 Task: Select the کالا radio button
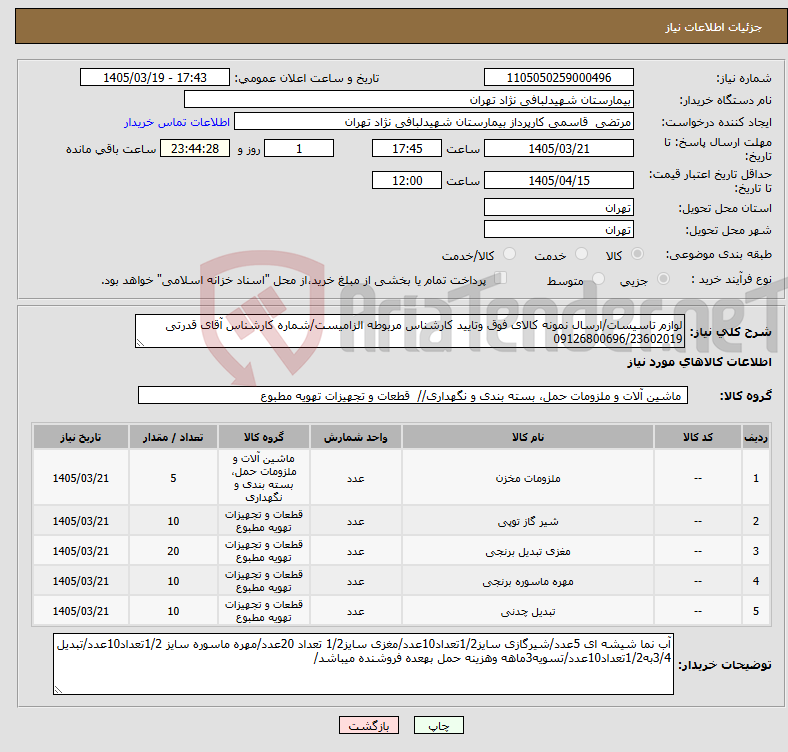point(637,254)
